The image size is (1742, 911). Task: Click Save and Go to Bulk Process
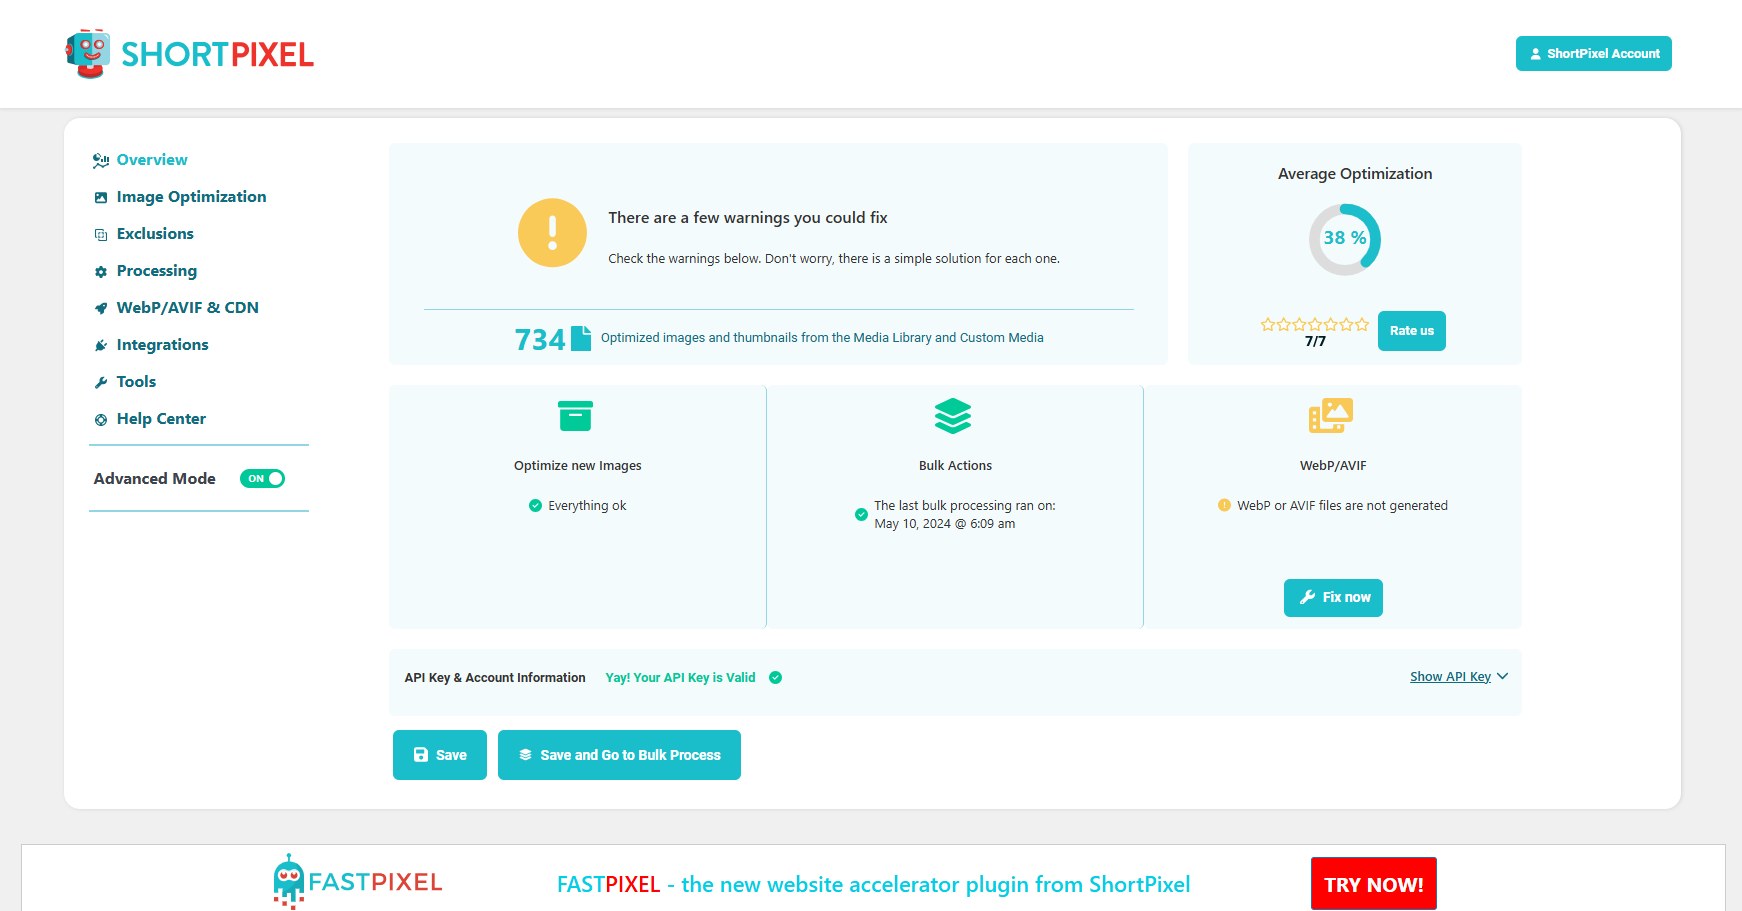point(619,755)
